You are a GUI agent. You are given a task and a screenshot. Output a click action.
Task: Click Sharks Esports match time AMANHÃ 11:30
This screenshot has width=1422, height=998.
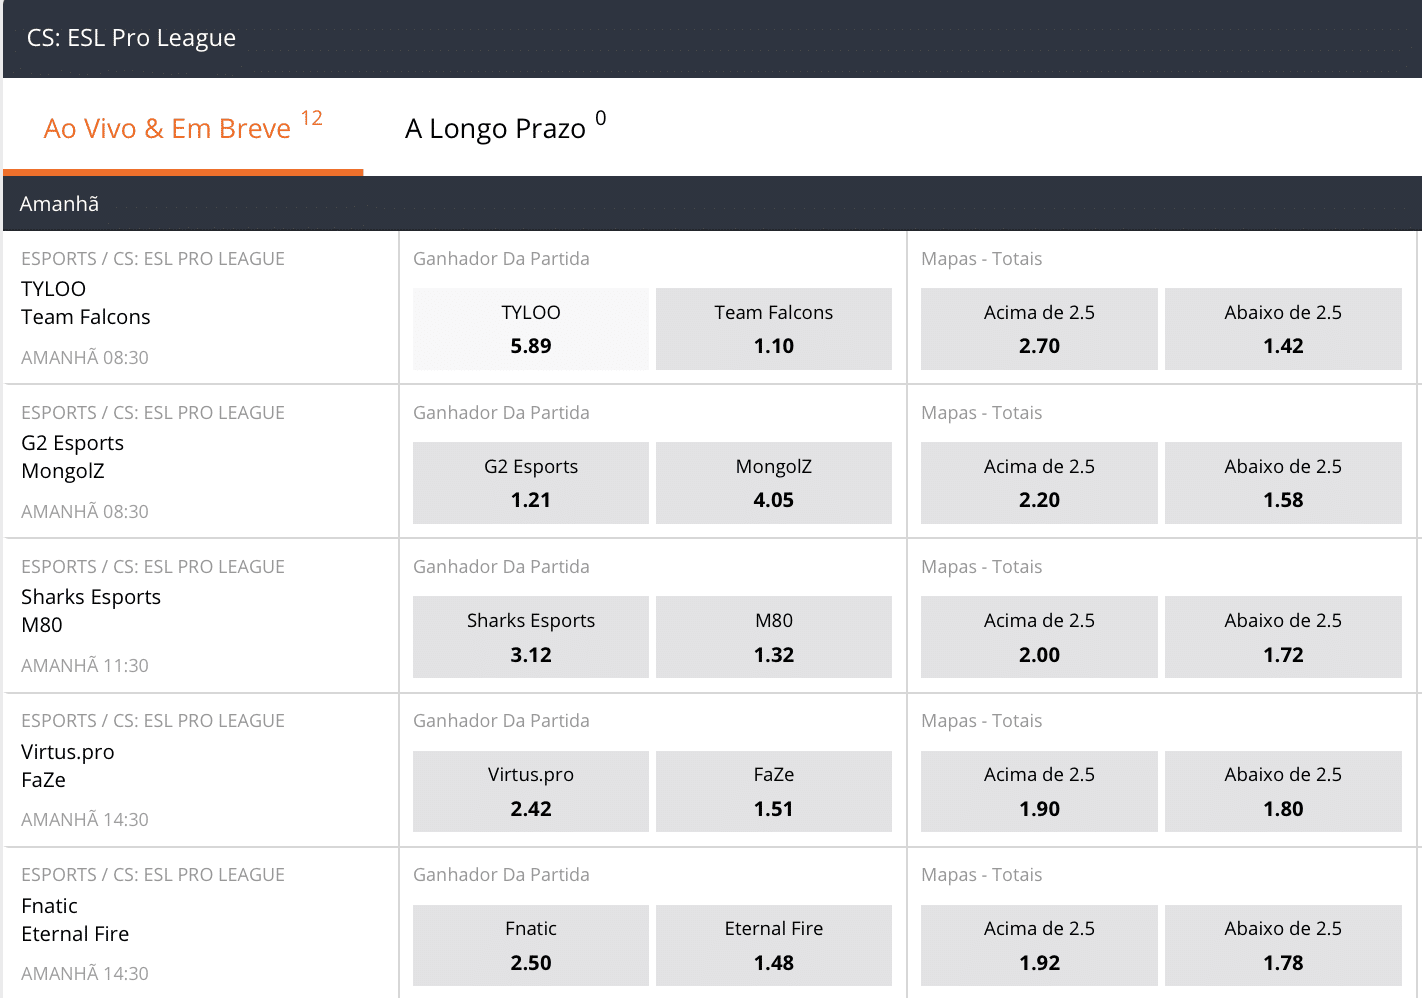coord(85,666)
